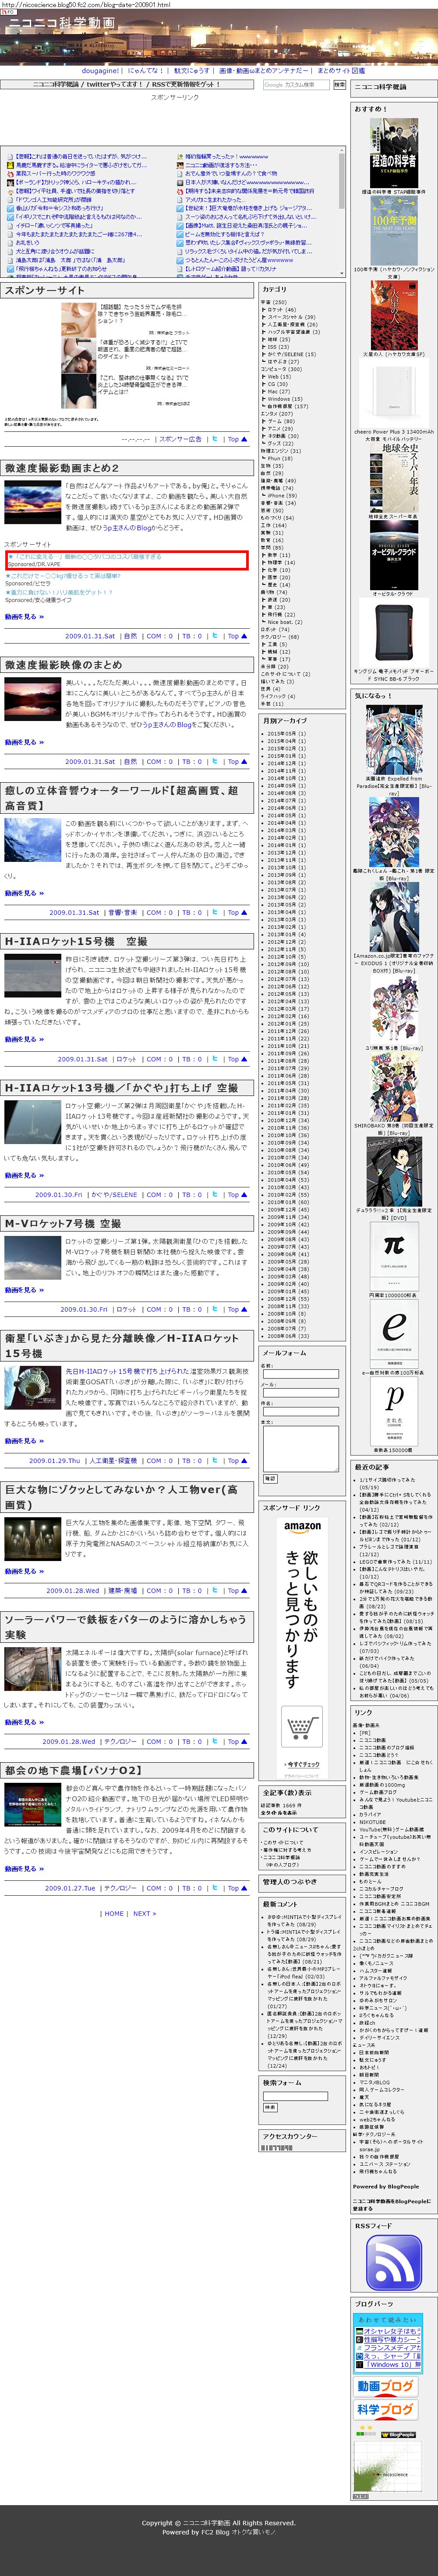Open 画像・動画まとめアンテナだー! link
438x2576 pixels.
264,71
